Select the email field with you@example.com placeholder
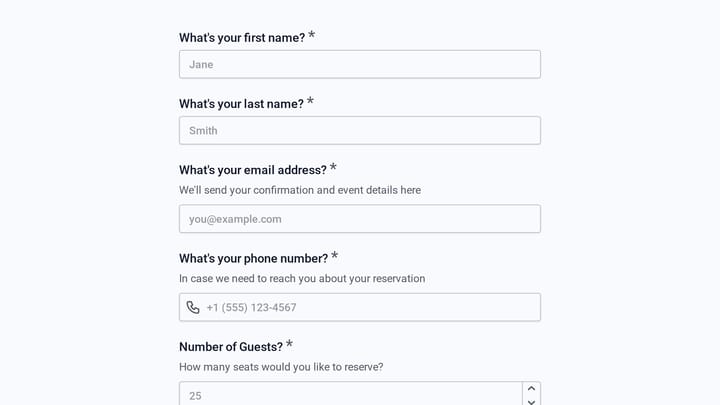 (x=360, y=219)
